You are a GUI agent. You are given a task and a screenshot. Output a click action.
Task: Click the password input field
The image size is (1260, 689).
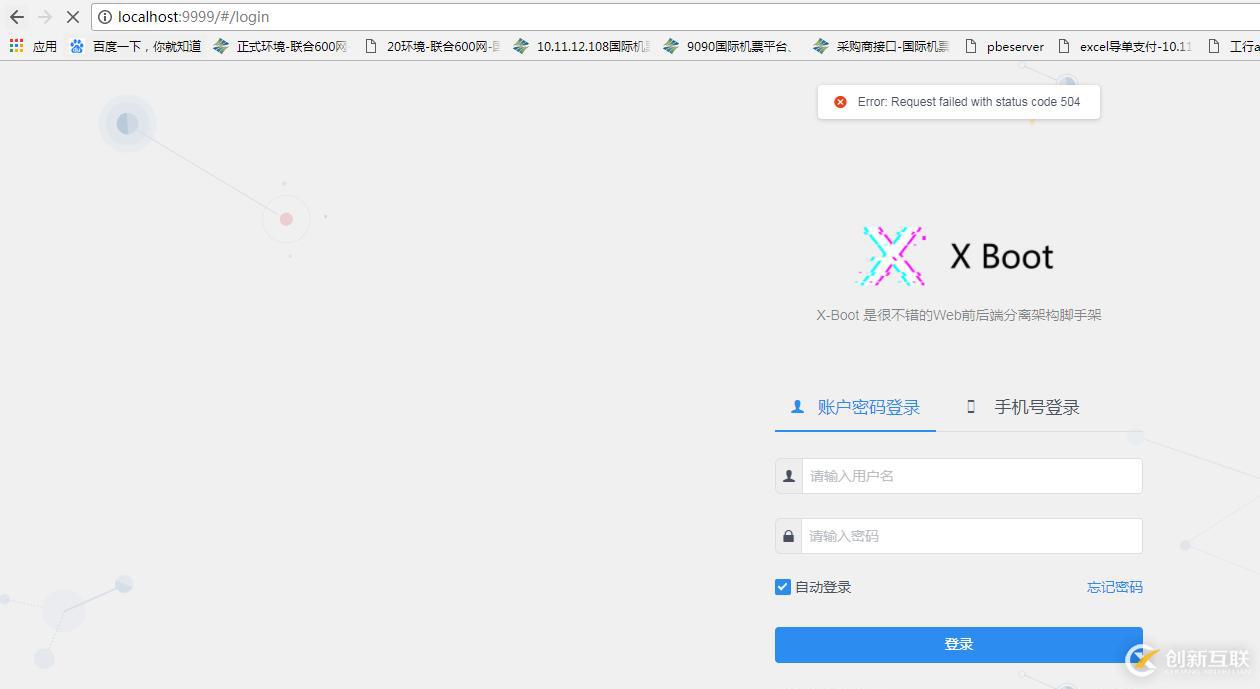click(x=970, y=535)
